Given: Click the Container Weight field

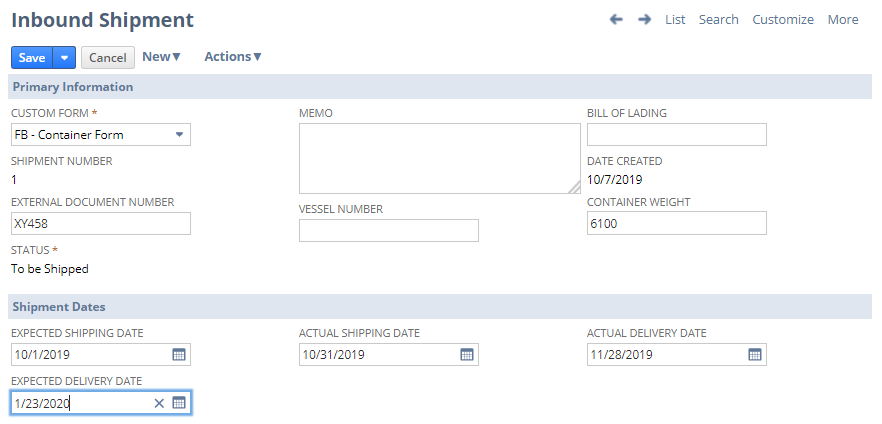Looking at the screenshot, I should coord(677,223).
